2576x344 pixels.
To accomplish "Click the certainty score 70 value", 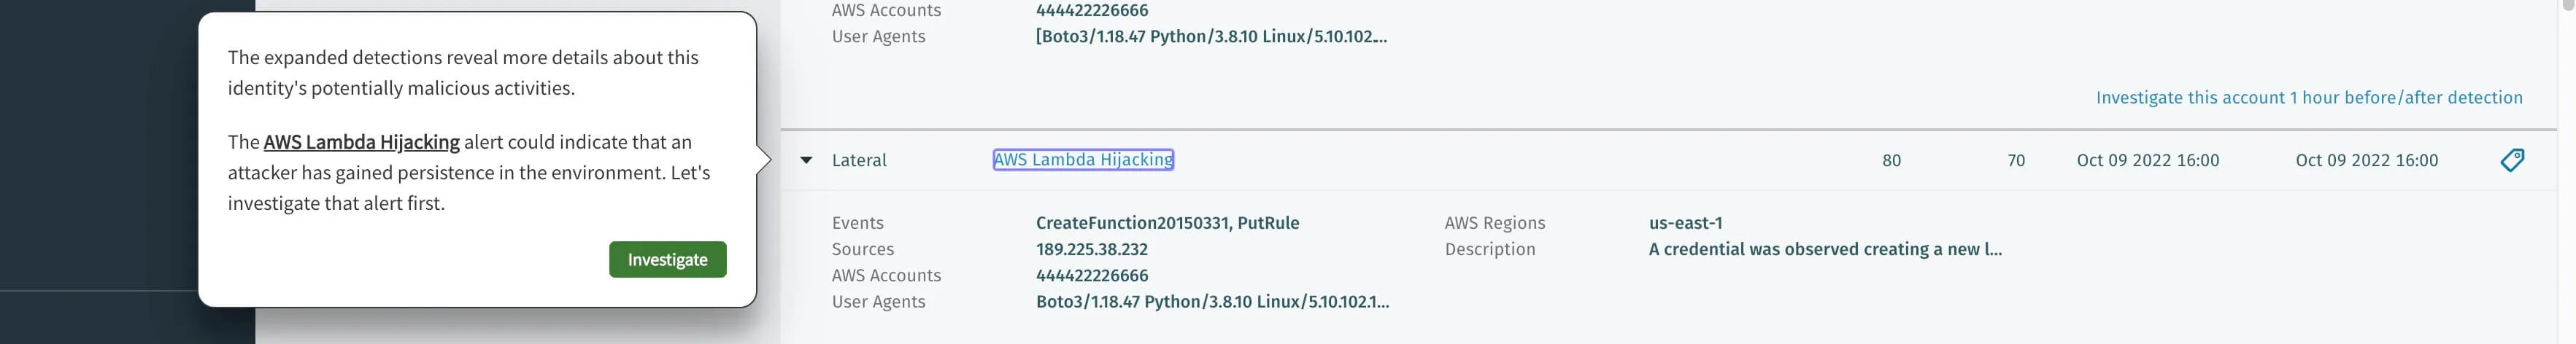I will 2015,160.
